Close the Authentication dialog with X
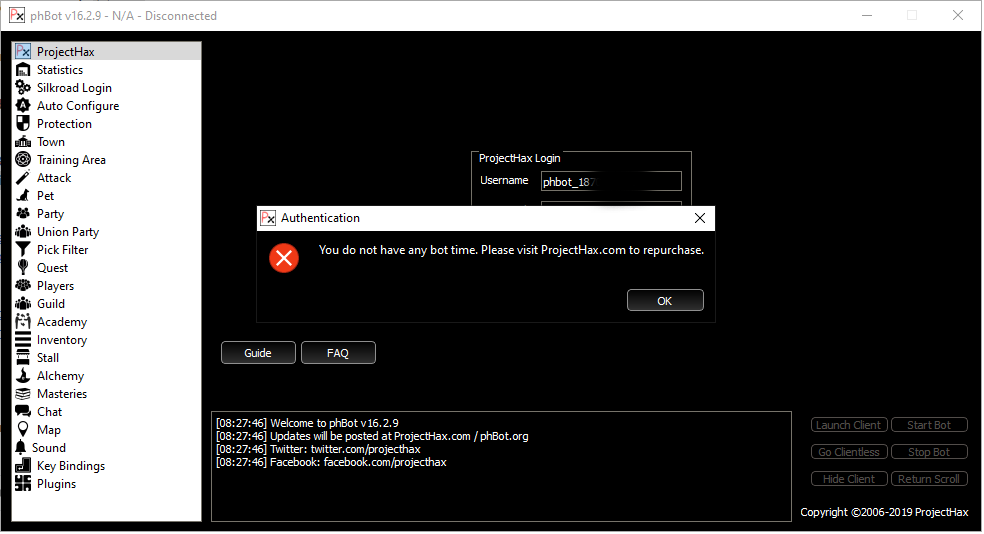This screenshot has width=984, height=534. tap(700, 218)
